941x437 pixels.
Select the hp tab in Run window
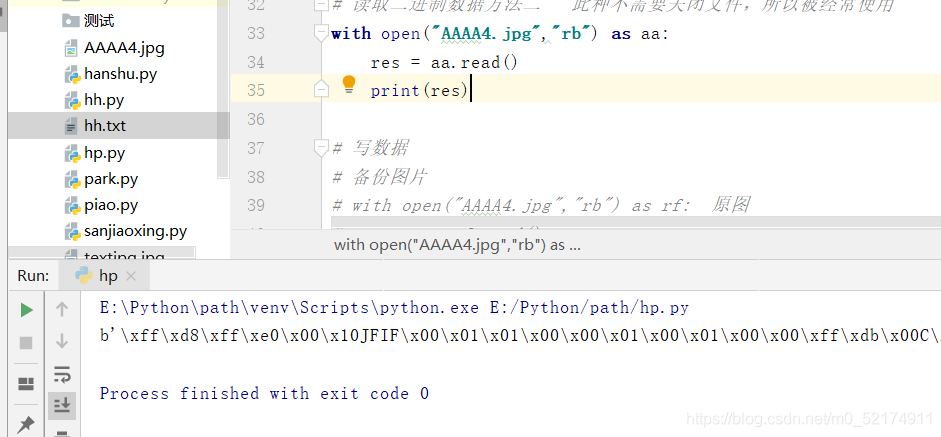(104, 276)
